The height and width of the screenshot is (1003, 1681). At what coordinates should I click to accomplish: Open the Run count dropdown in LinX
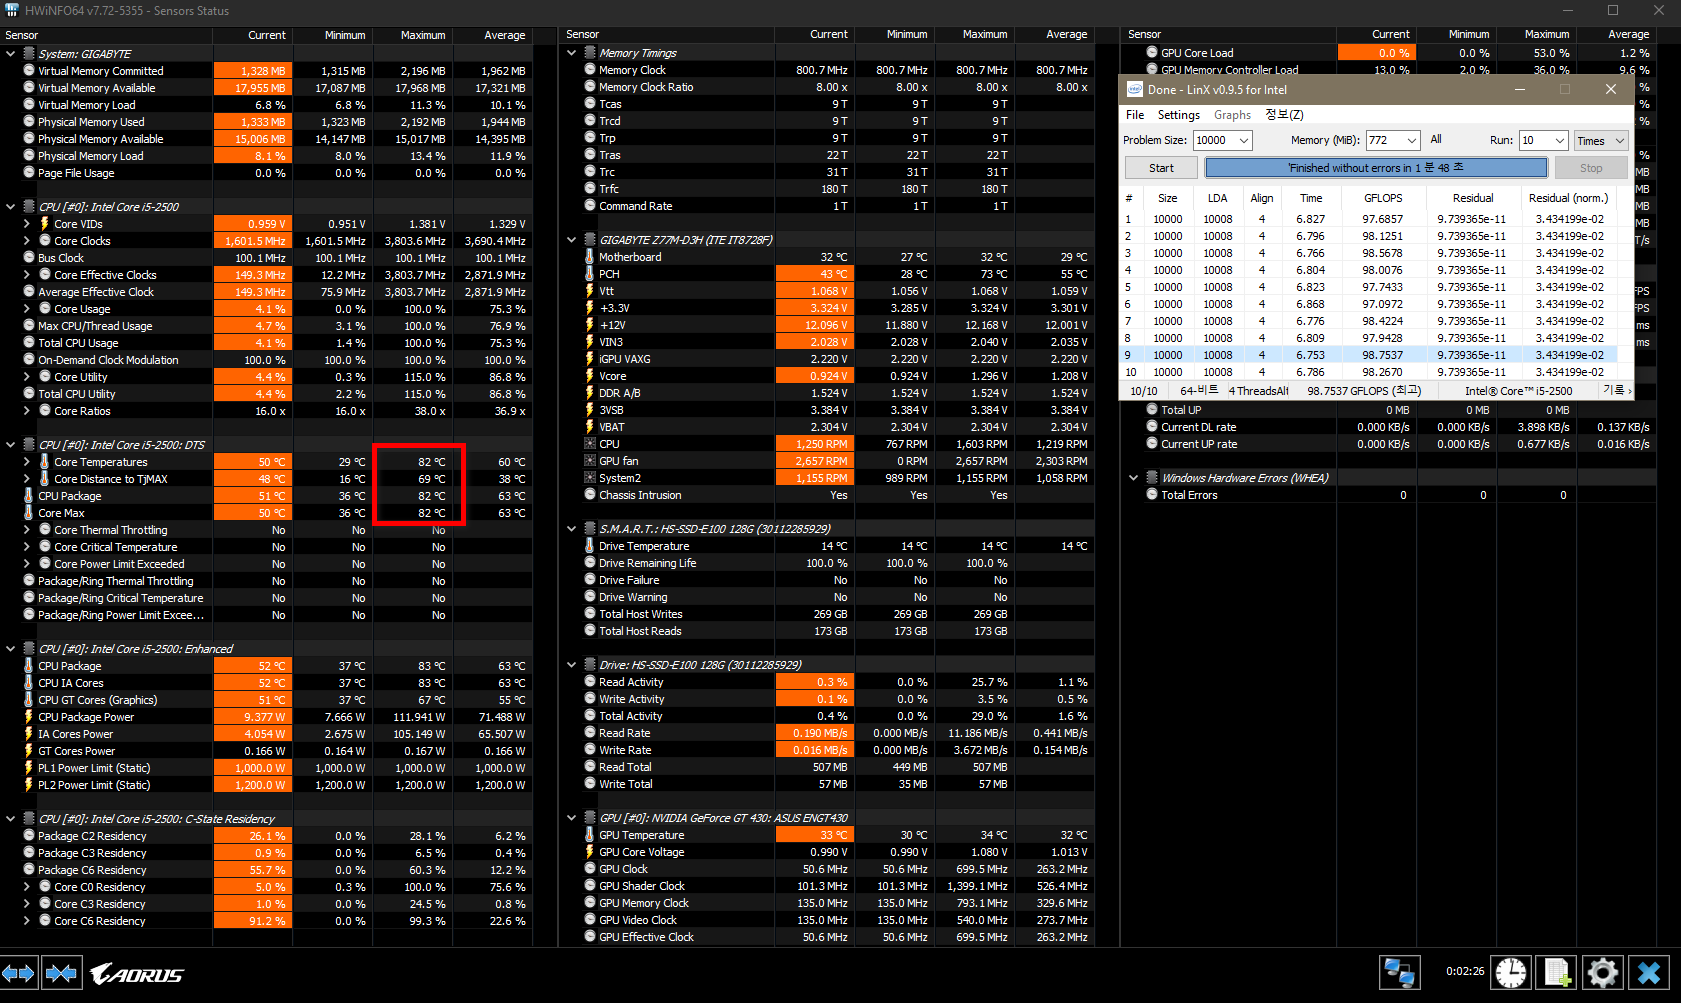pos(1559,141)
